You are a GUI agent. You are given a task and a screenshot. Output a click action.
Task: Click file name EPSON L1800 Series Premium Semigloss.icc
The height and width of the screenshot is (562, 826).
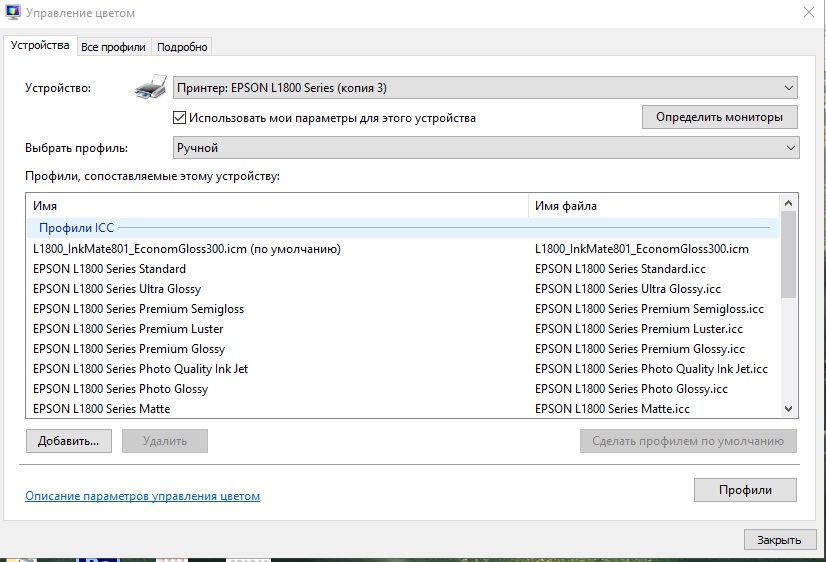pos(650,309)
